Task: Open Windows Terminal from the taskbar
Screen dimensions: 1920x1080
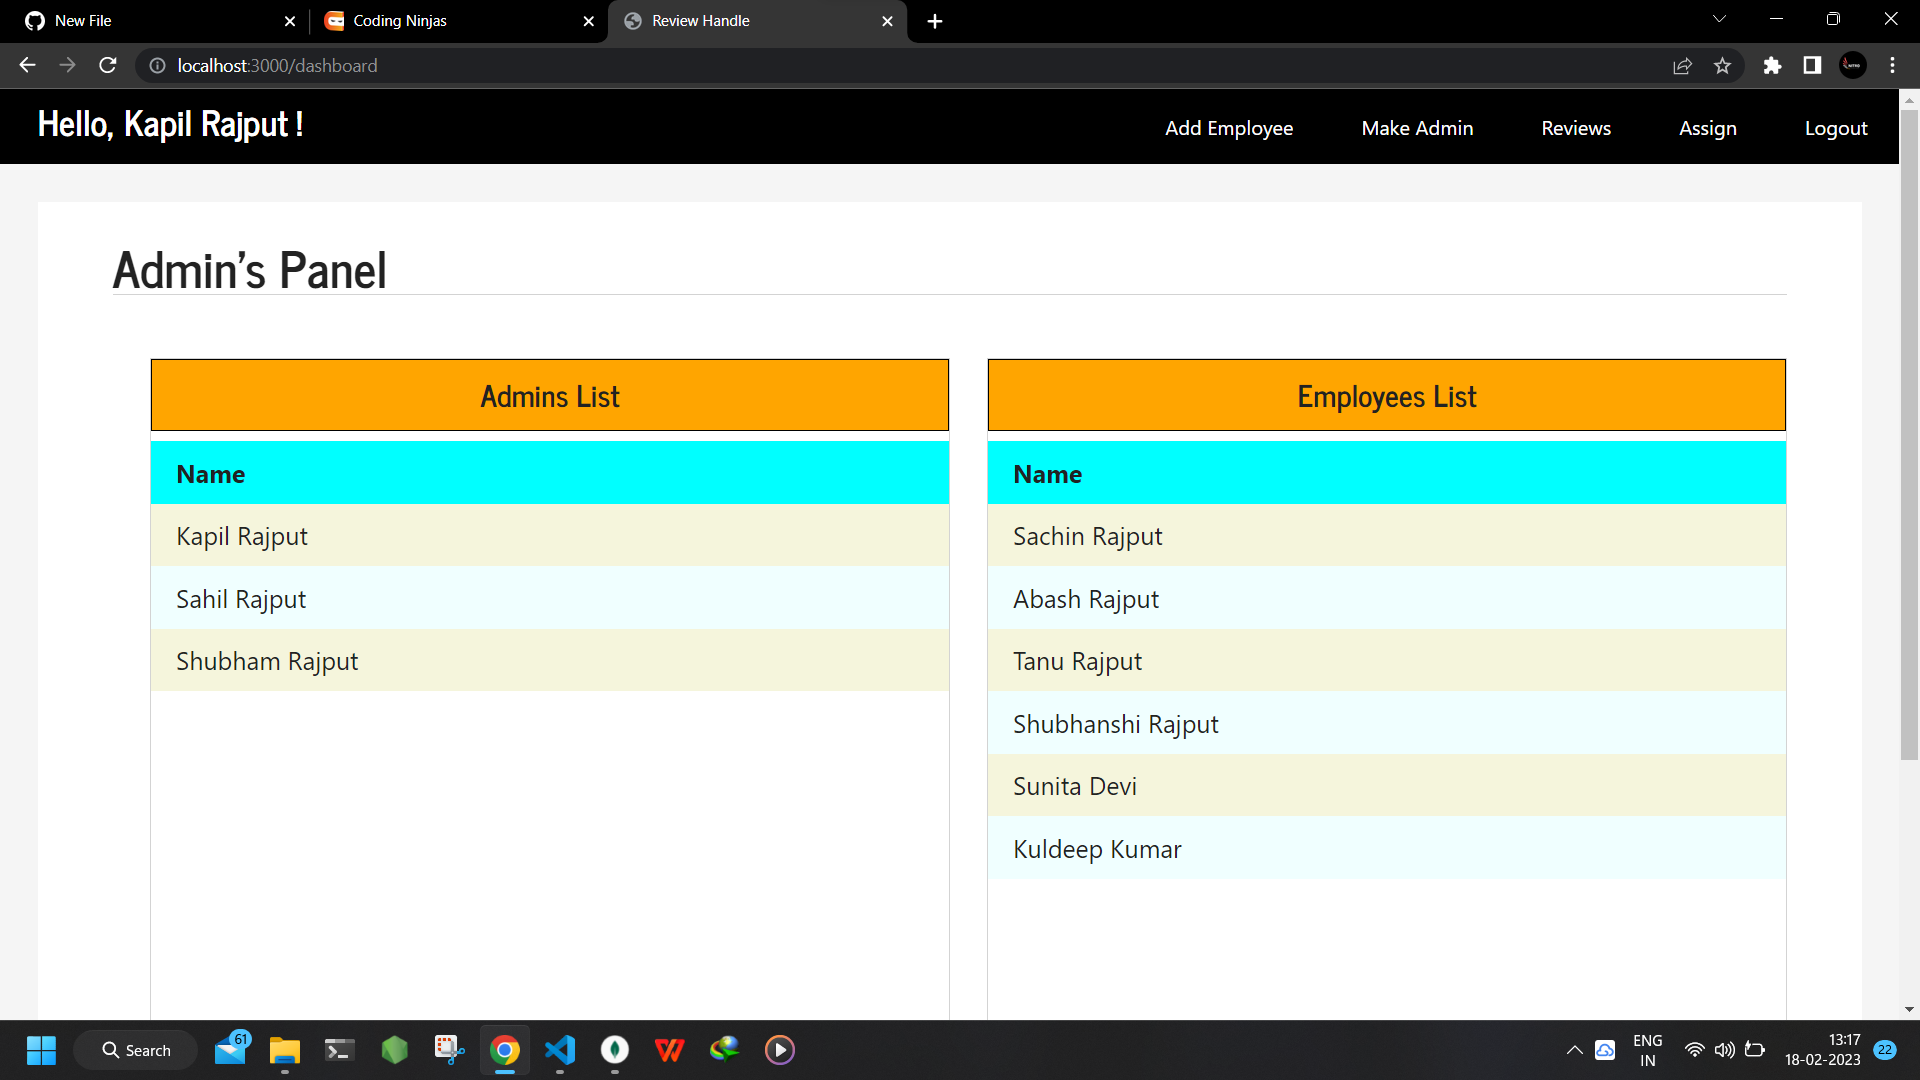Action: 339,1050
